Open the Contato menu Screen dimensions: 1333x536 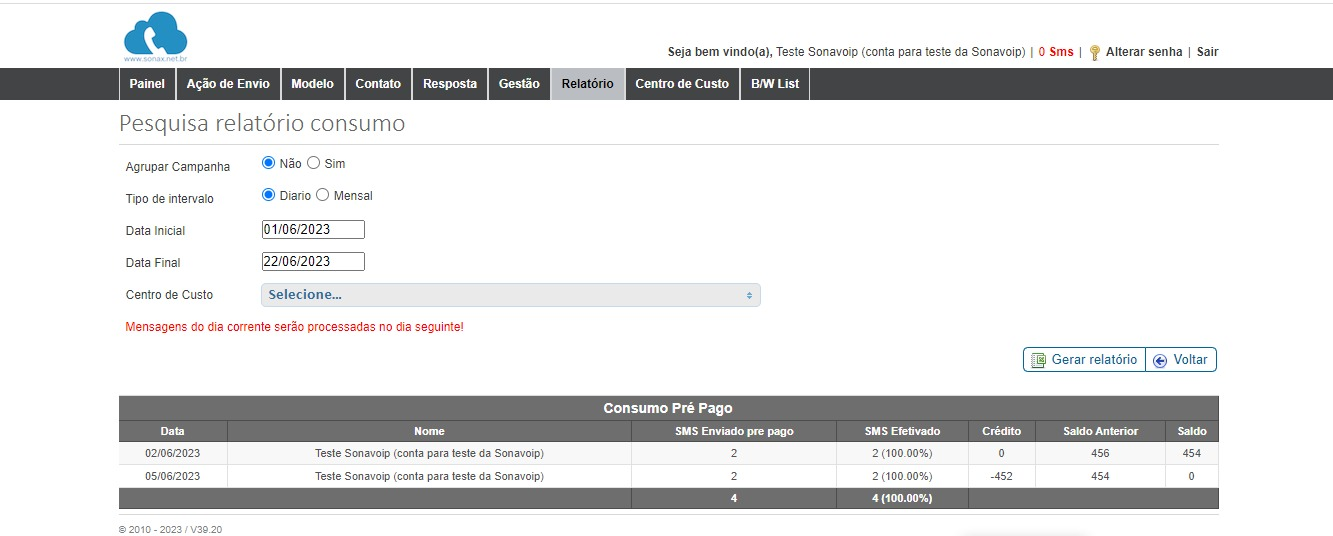(378, 84)
